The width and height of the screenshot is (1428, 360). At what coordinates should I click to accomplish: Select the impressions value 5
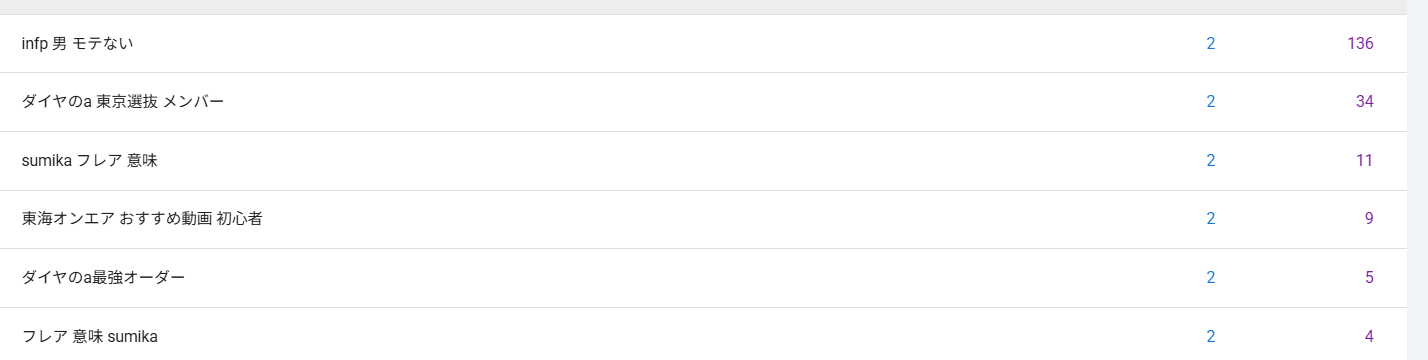pyautogui.click(x=1369, y=277)
